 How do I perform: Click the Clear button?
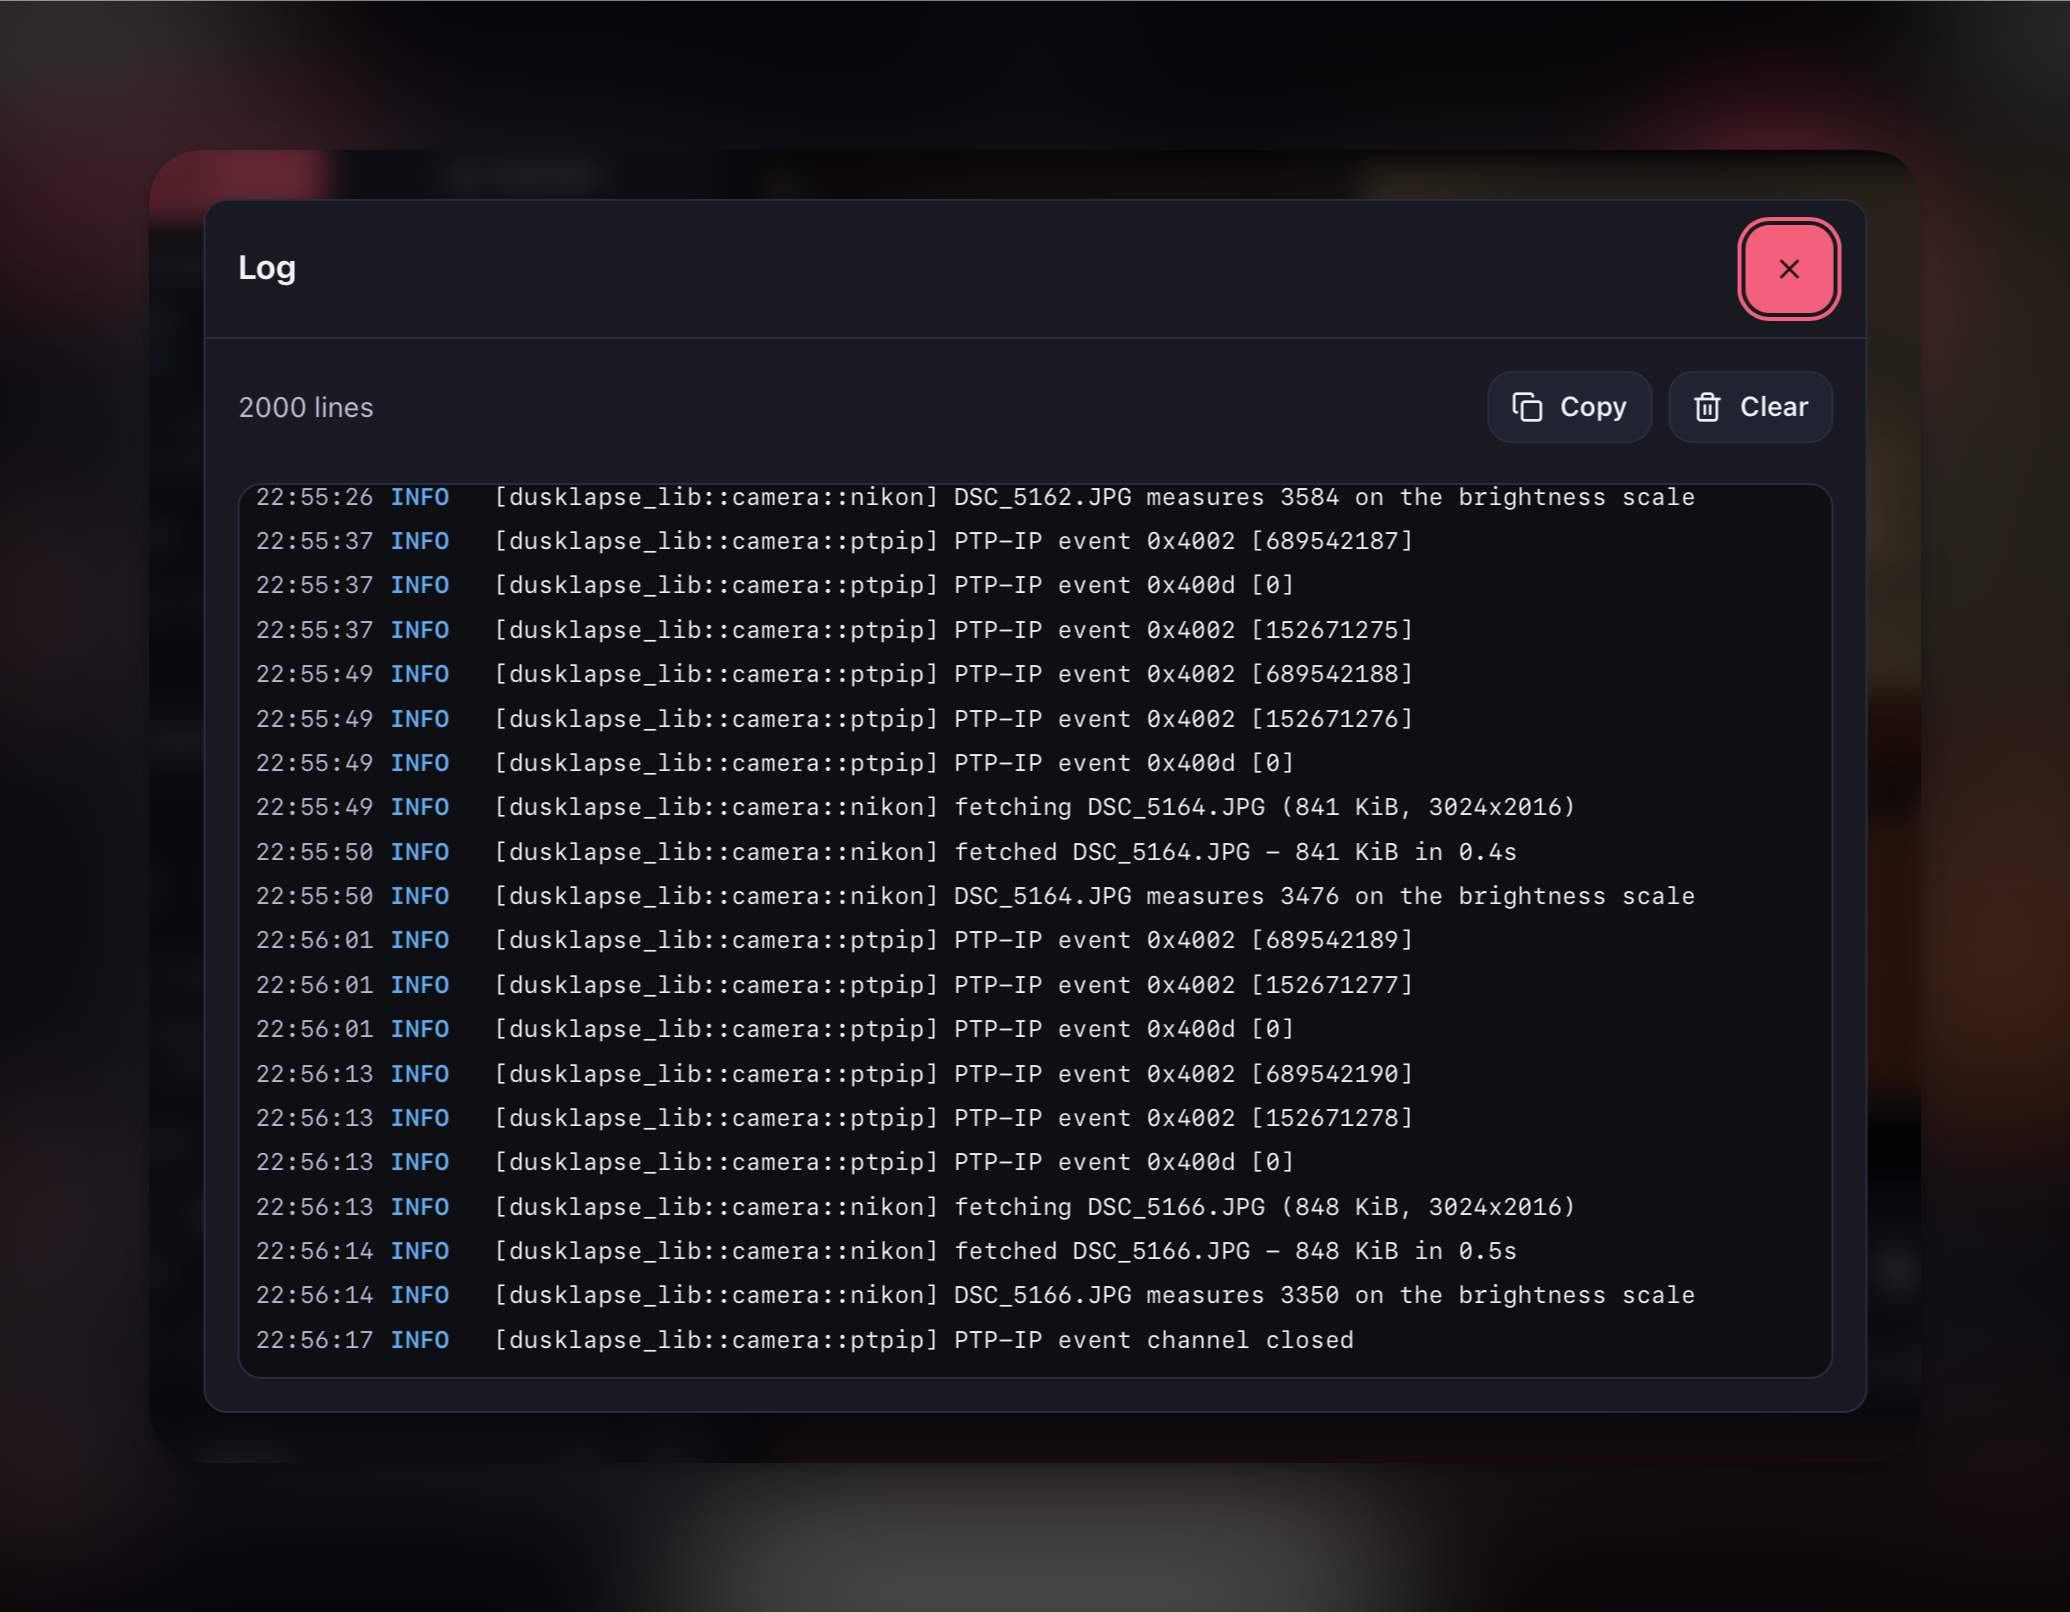click(x=1750, y=407)
